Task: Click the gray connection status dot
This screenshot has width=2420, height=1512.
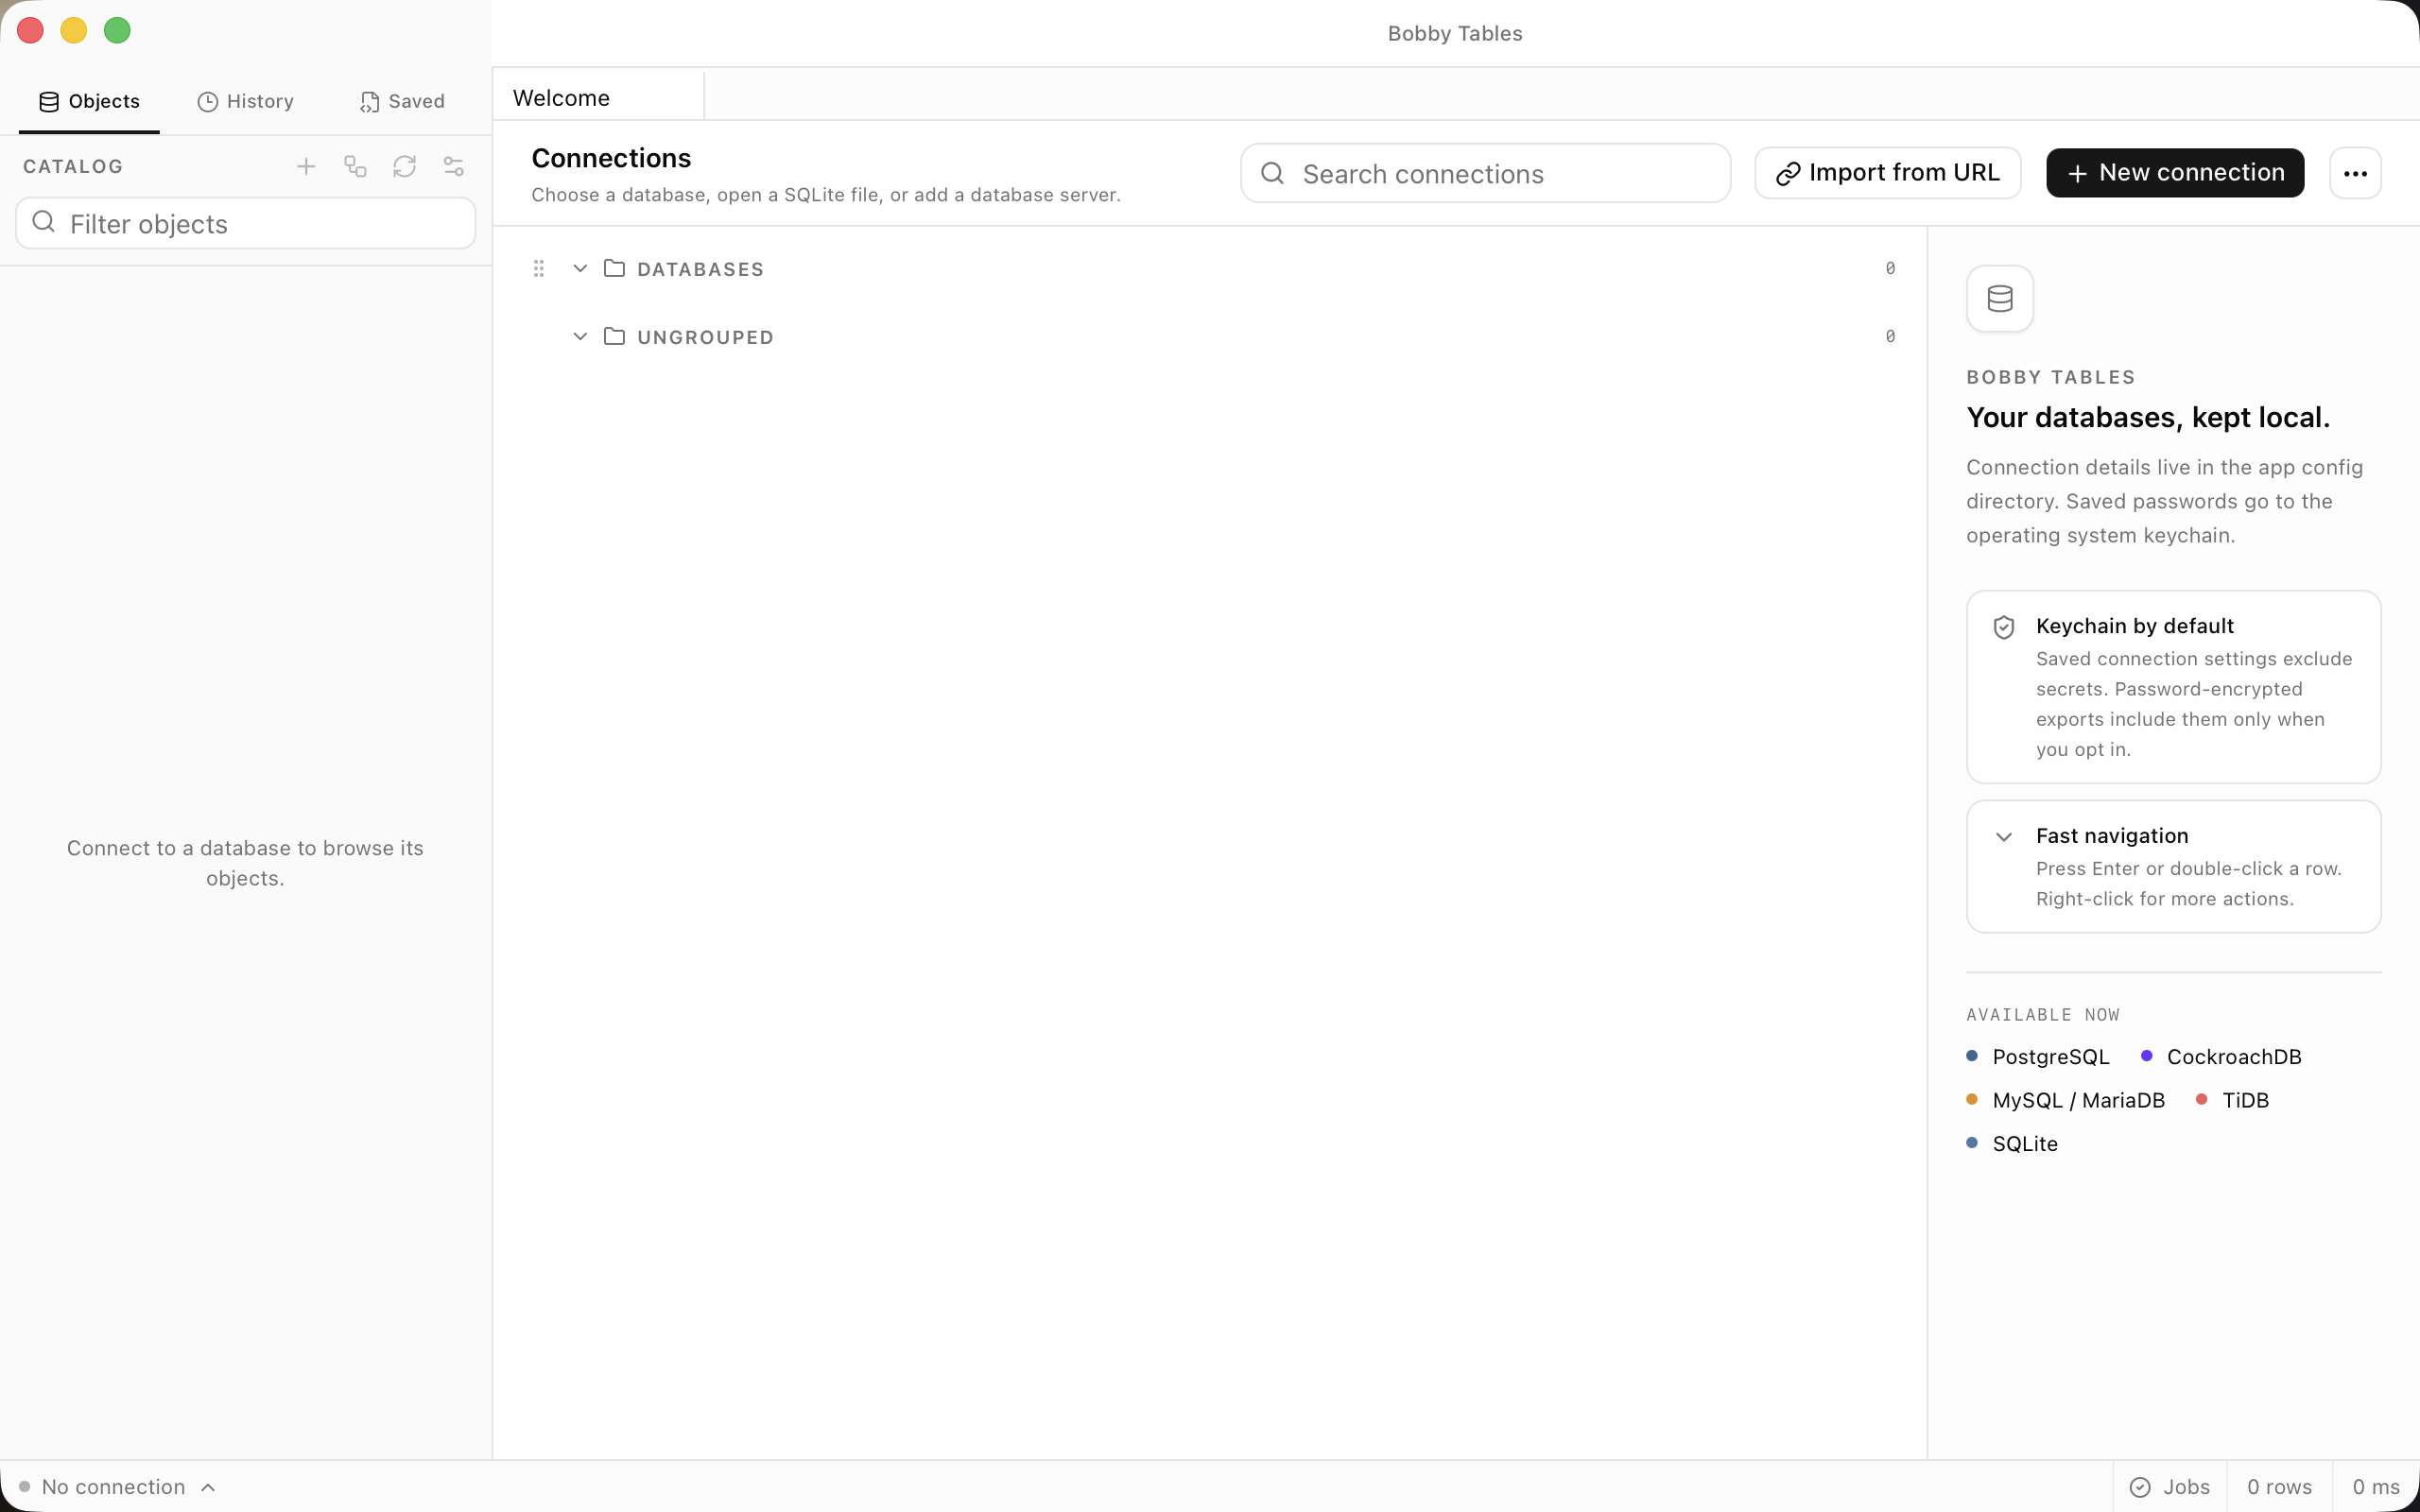Action: (x=25, y=1487)
